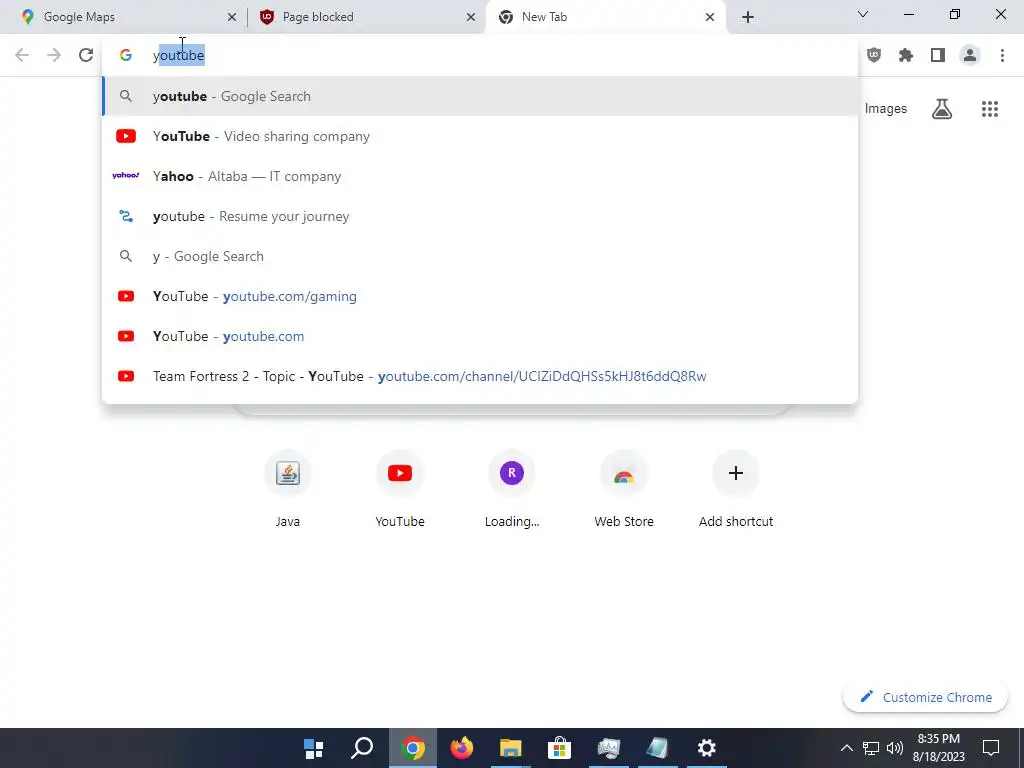The width and height of the screenshot is (1024, 768).
Task: Open the Java shortcut tile
Action: (287, 488)
